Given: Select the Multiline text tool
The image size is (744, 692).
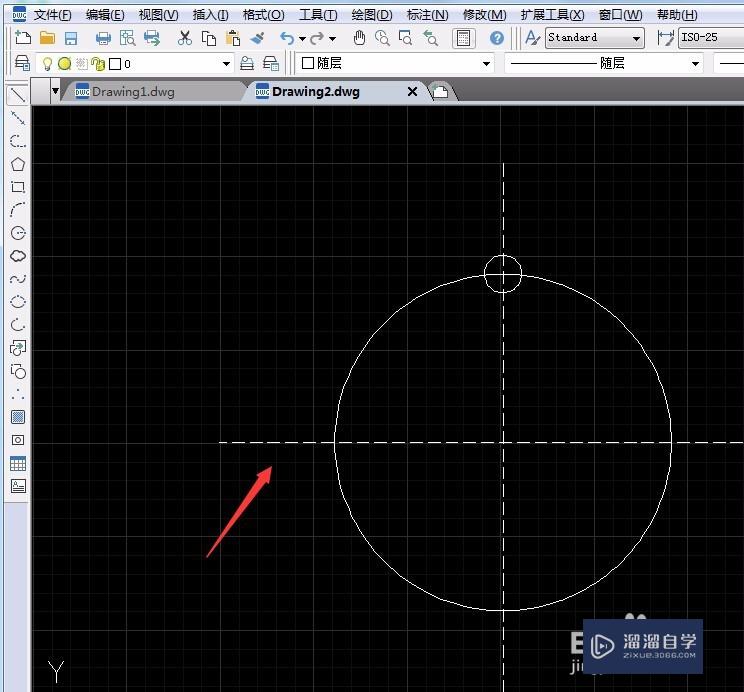Looking at the screenshot, I should pyautogui.click(x=18, y=486).
